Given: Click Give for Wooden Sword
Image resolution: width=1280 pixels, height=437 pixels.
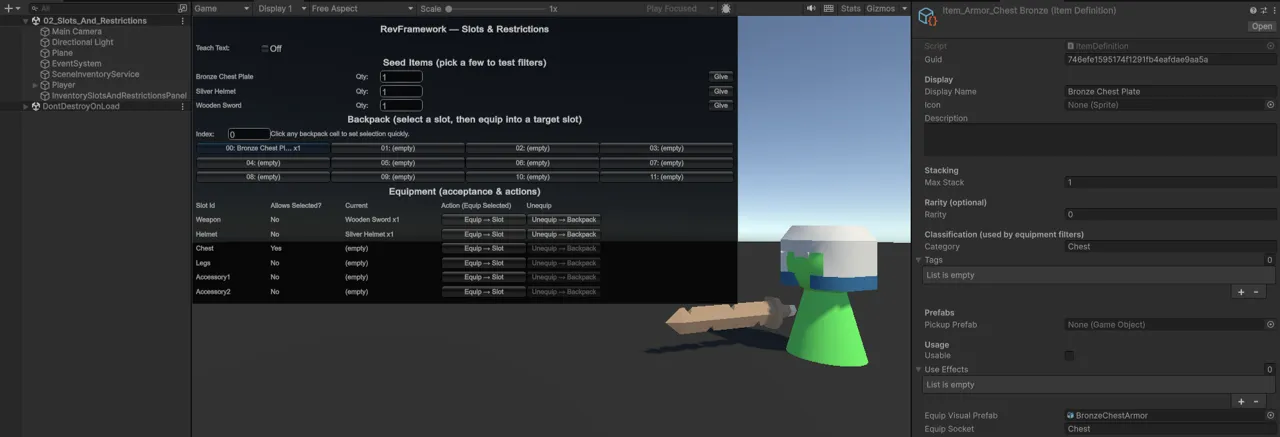Looking at the screenshot, I should click(721, 105).
